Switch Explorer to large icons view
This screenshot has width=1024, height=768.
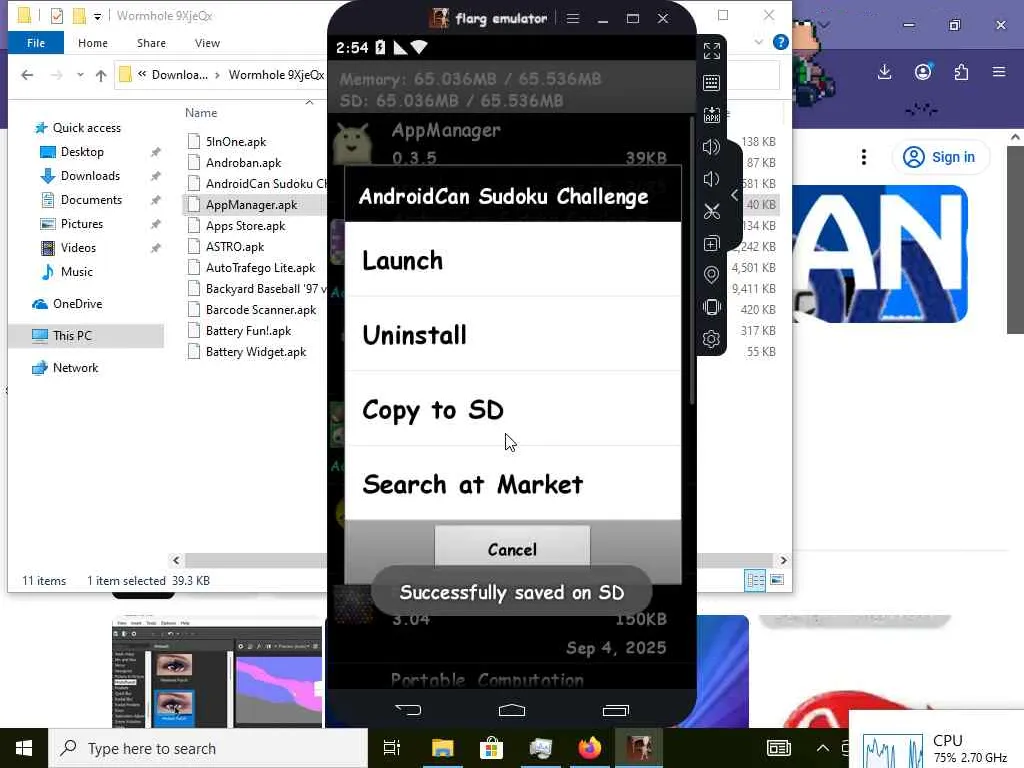pos(777,580)
